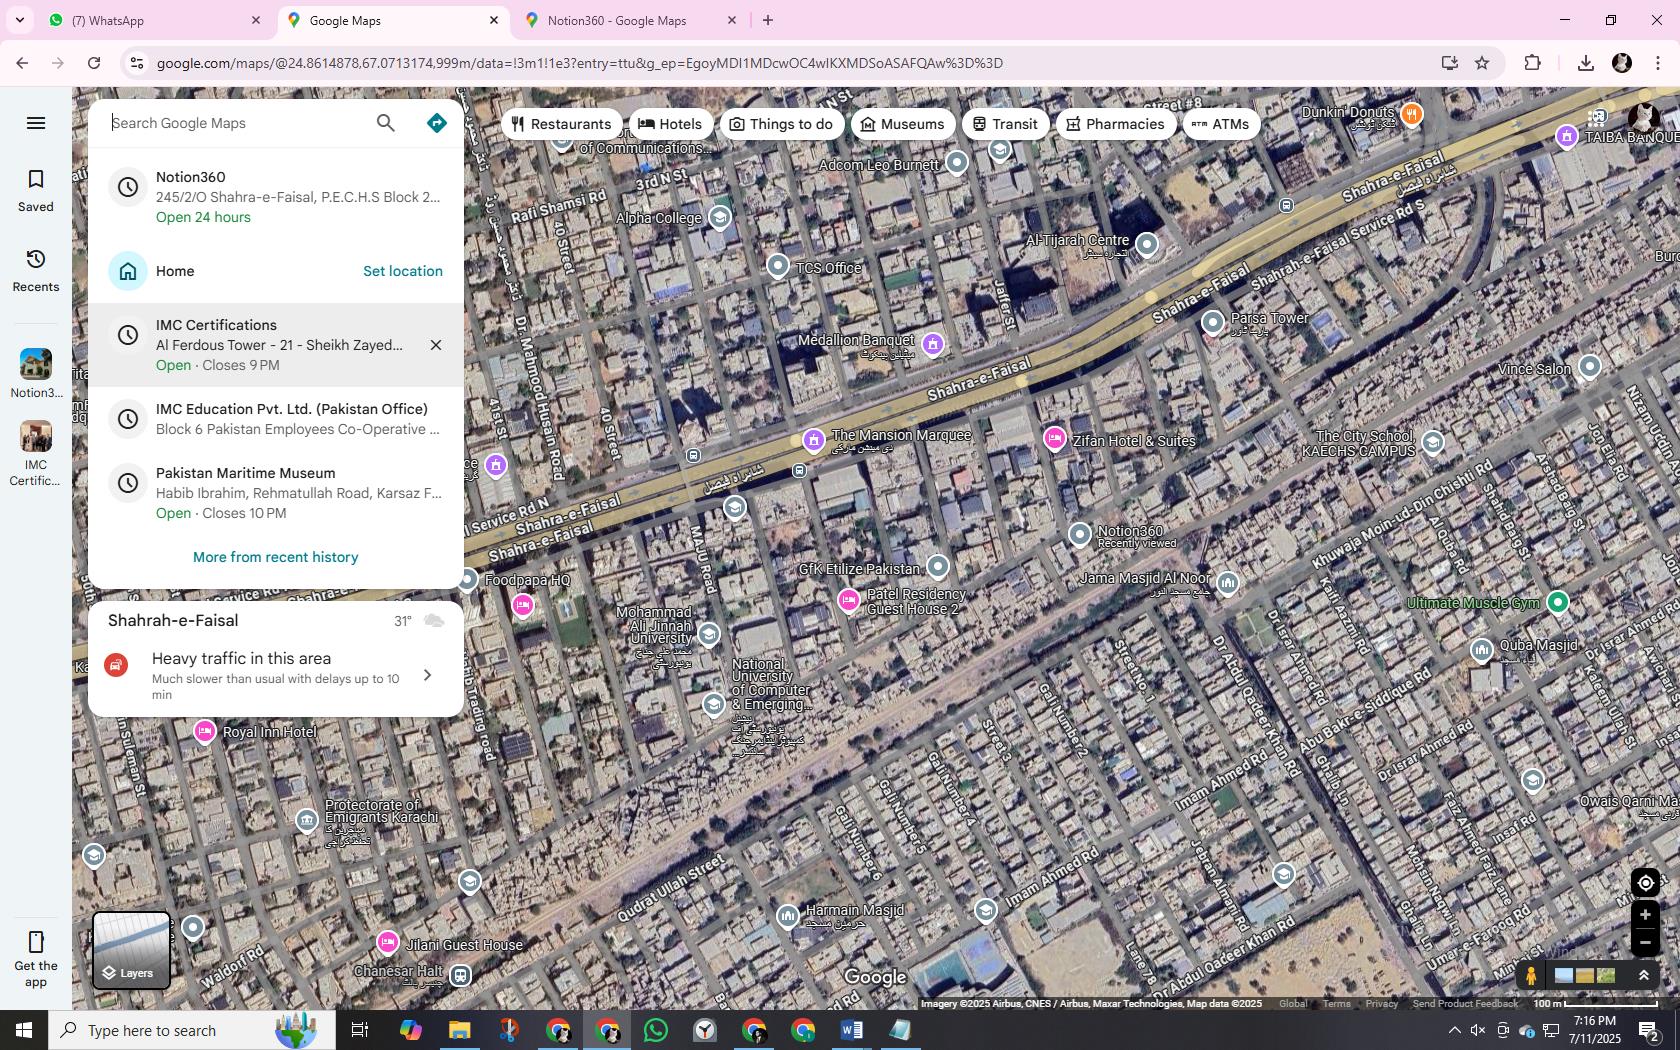This screenshot has height=1050, width=1680.
Task: Click the install app icon in address bar
Action: point(1449,63)
